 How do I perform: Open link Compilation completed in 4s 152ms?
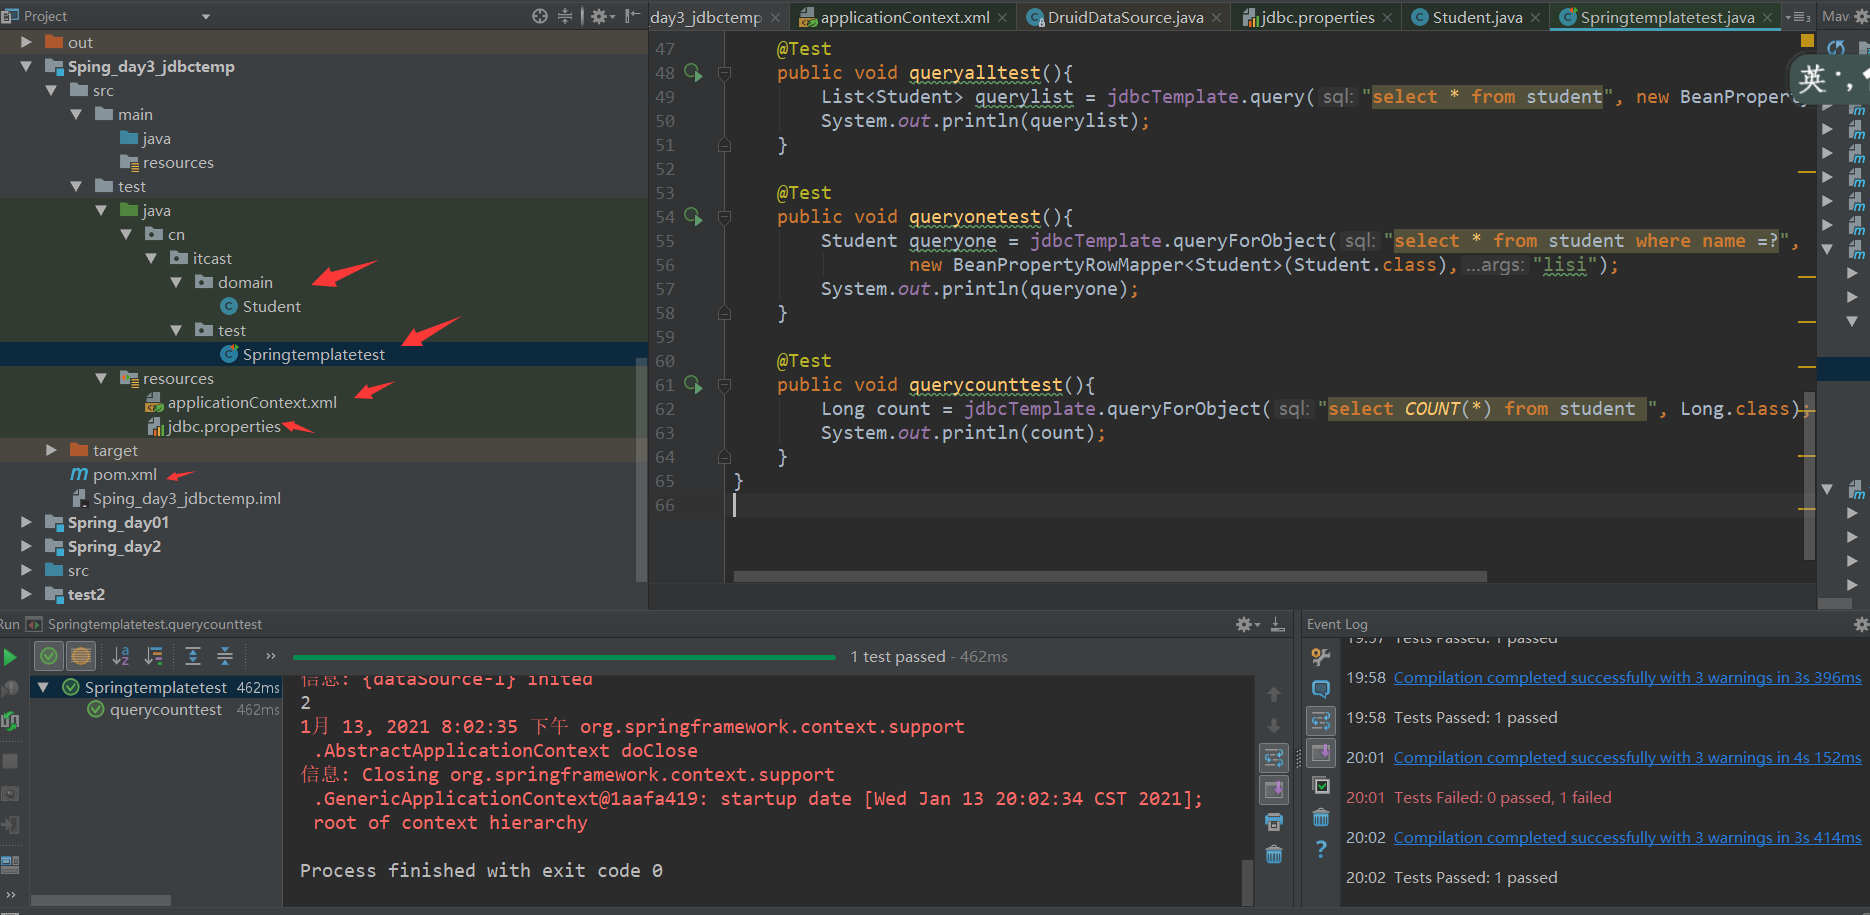tap(1627, 757)
